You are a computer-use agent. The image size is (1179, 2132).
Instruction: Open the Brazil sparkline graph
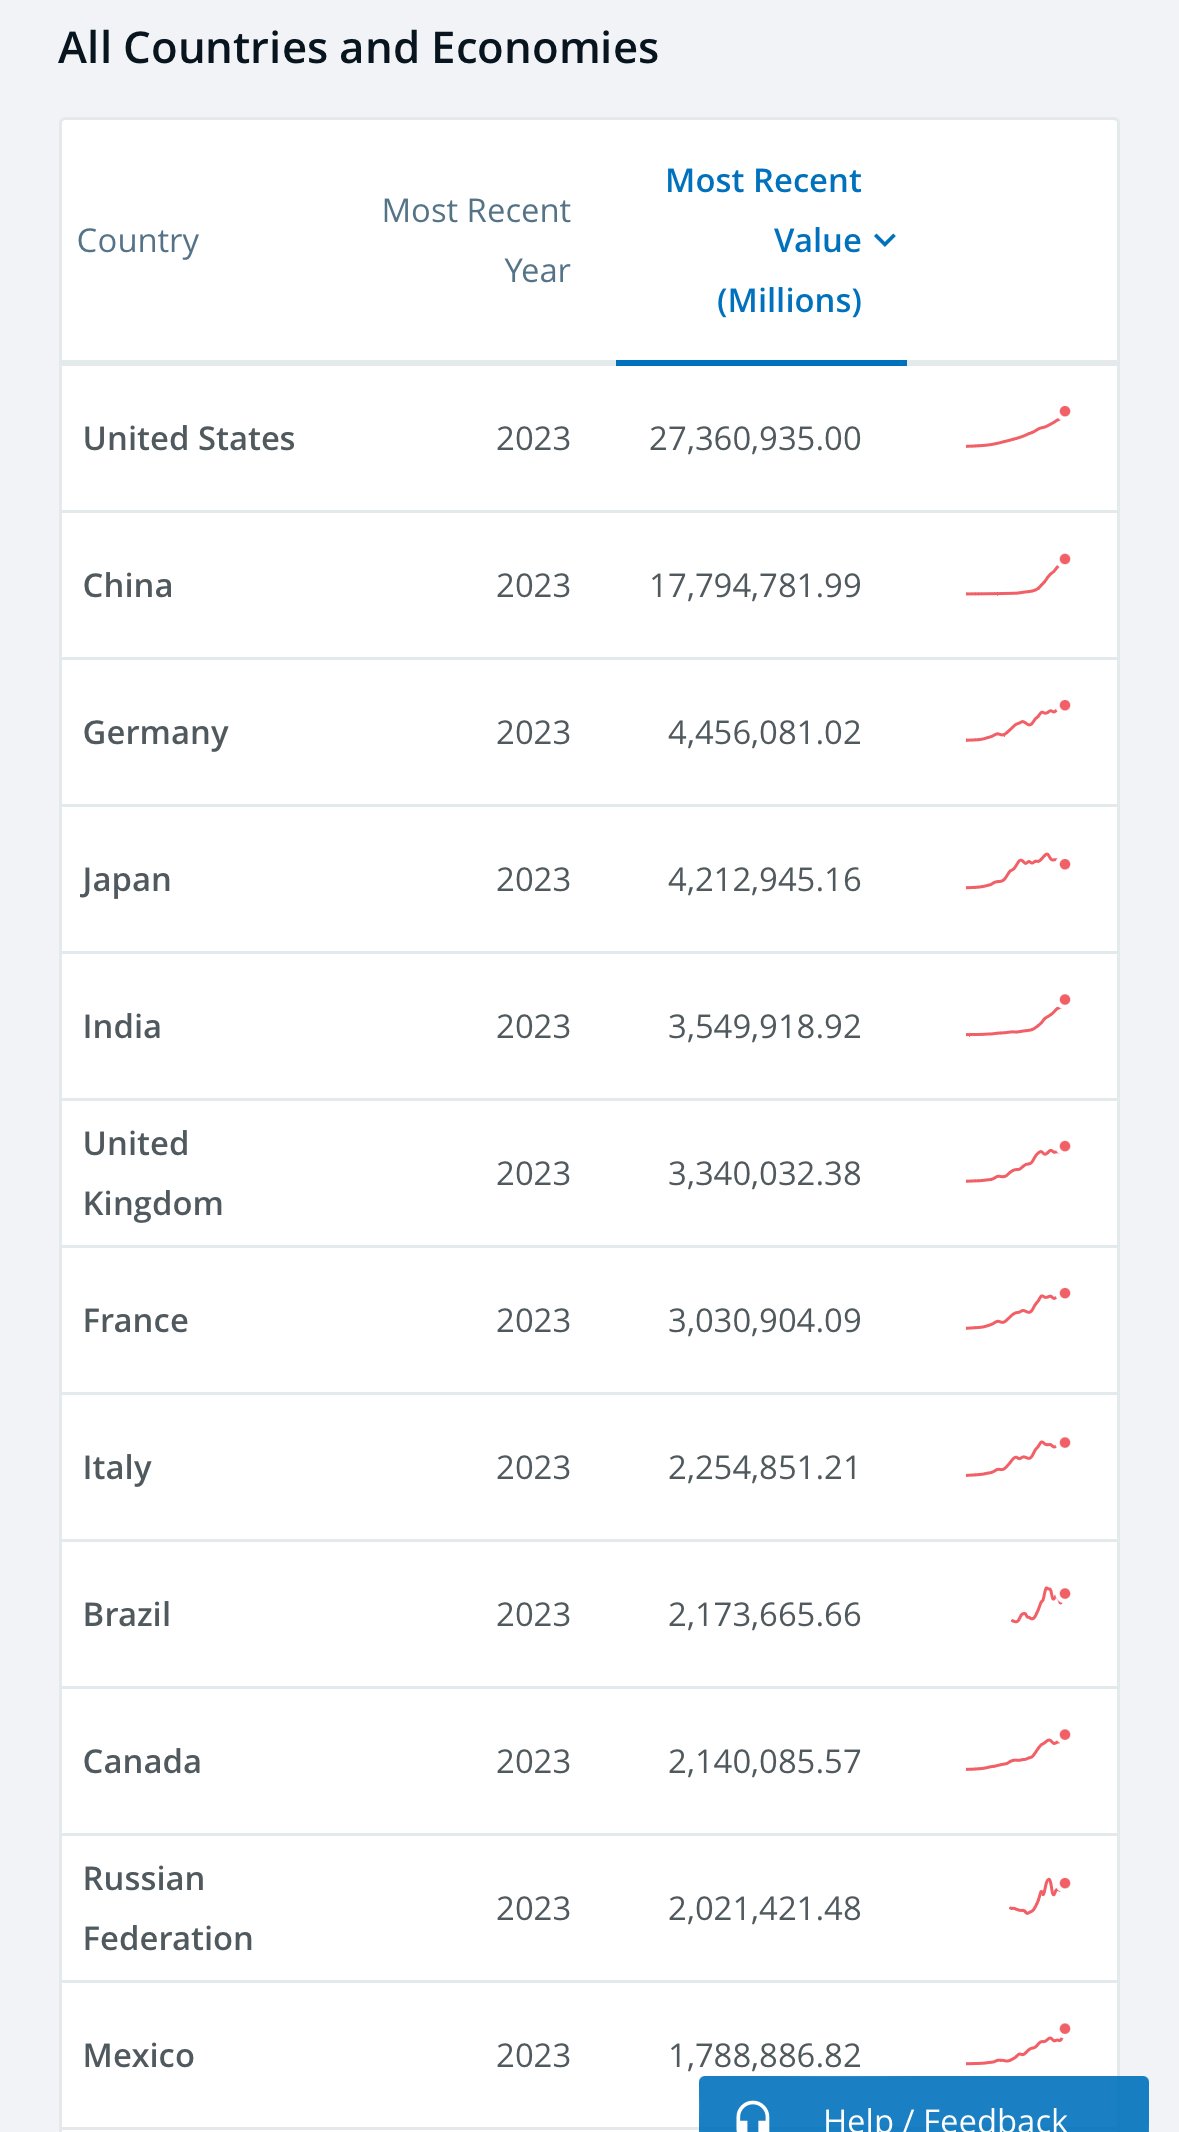click(x=1040, y=1605)
